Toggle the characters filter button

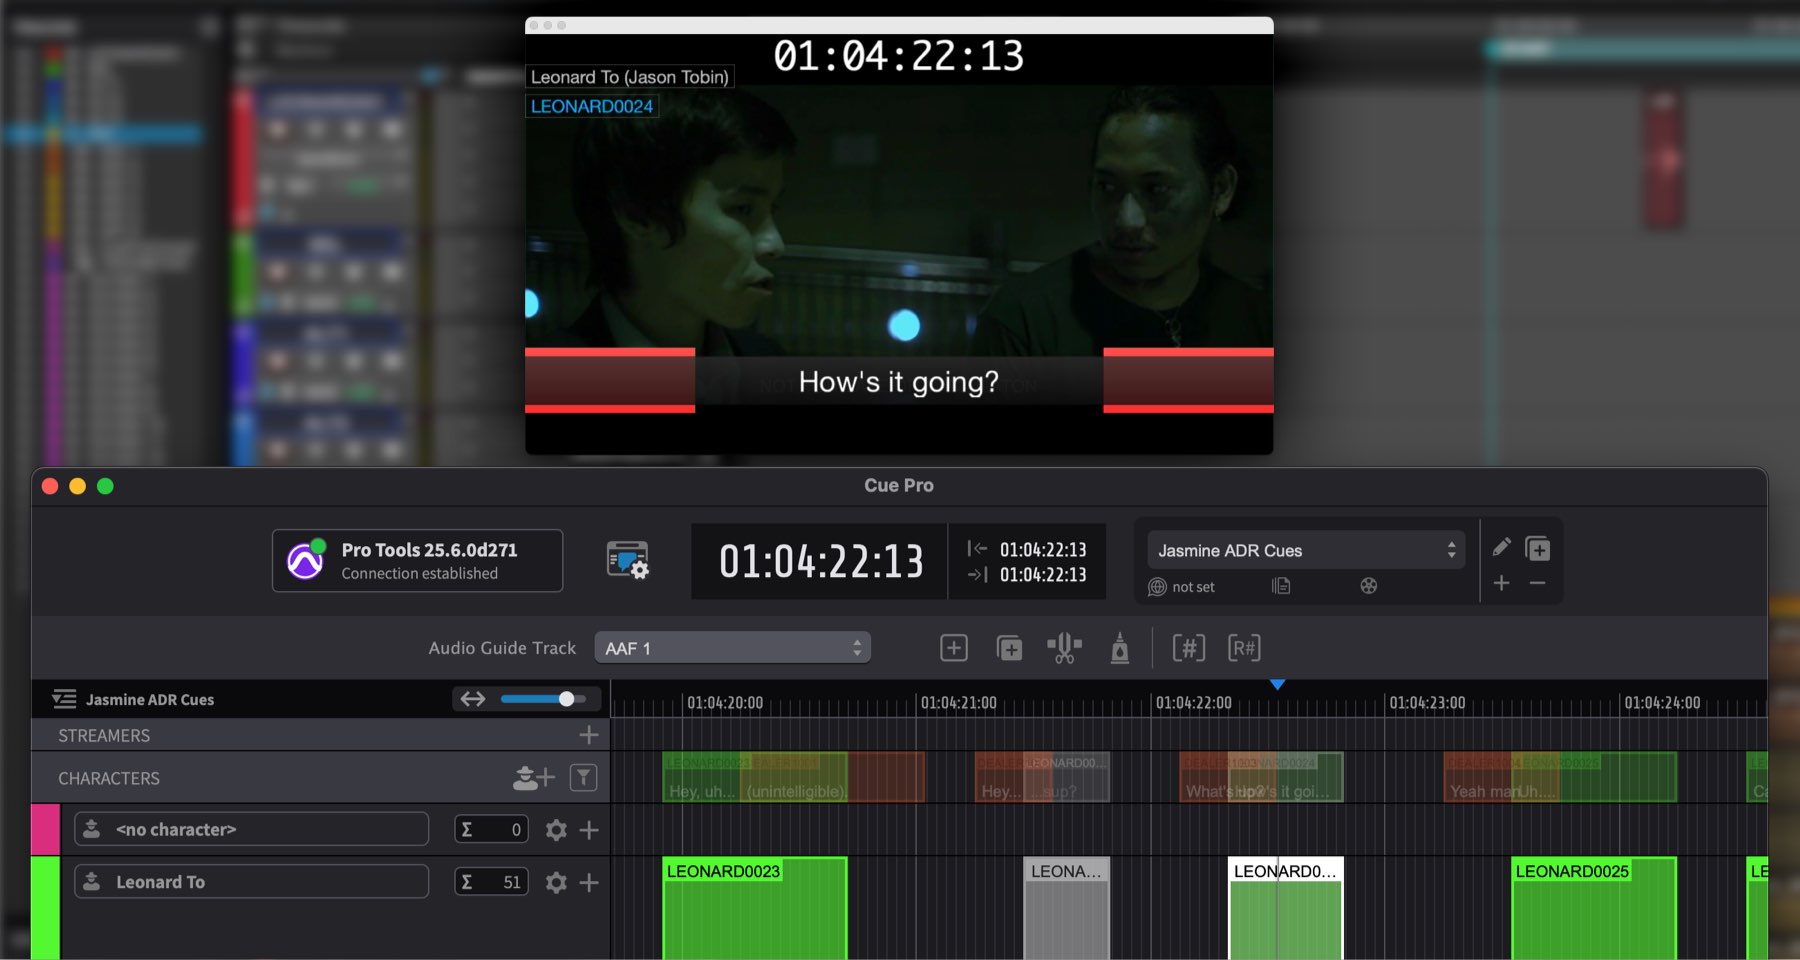[x=583, y=778]
